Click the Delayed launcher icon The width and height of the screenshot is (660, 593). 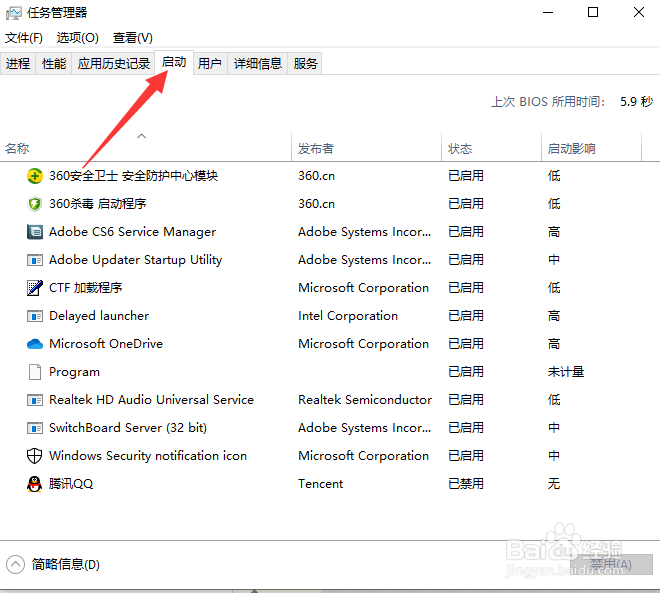pyautogui.click(x=35, y=316)
